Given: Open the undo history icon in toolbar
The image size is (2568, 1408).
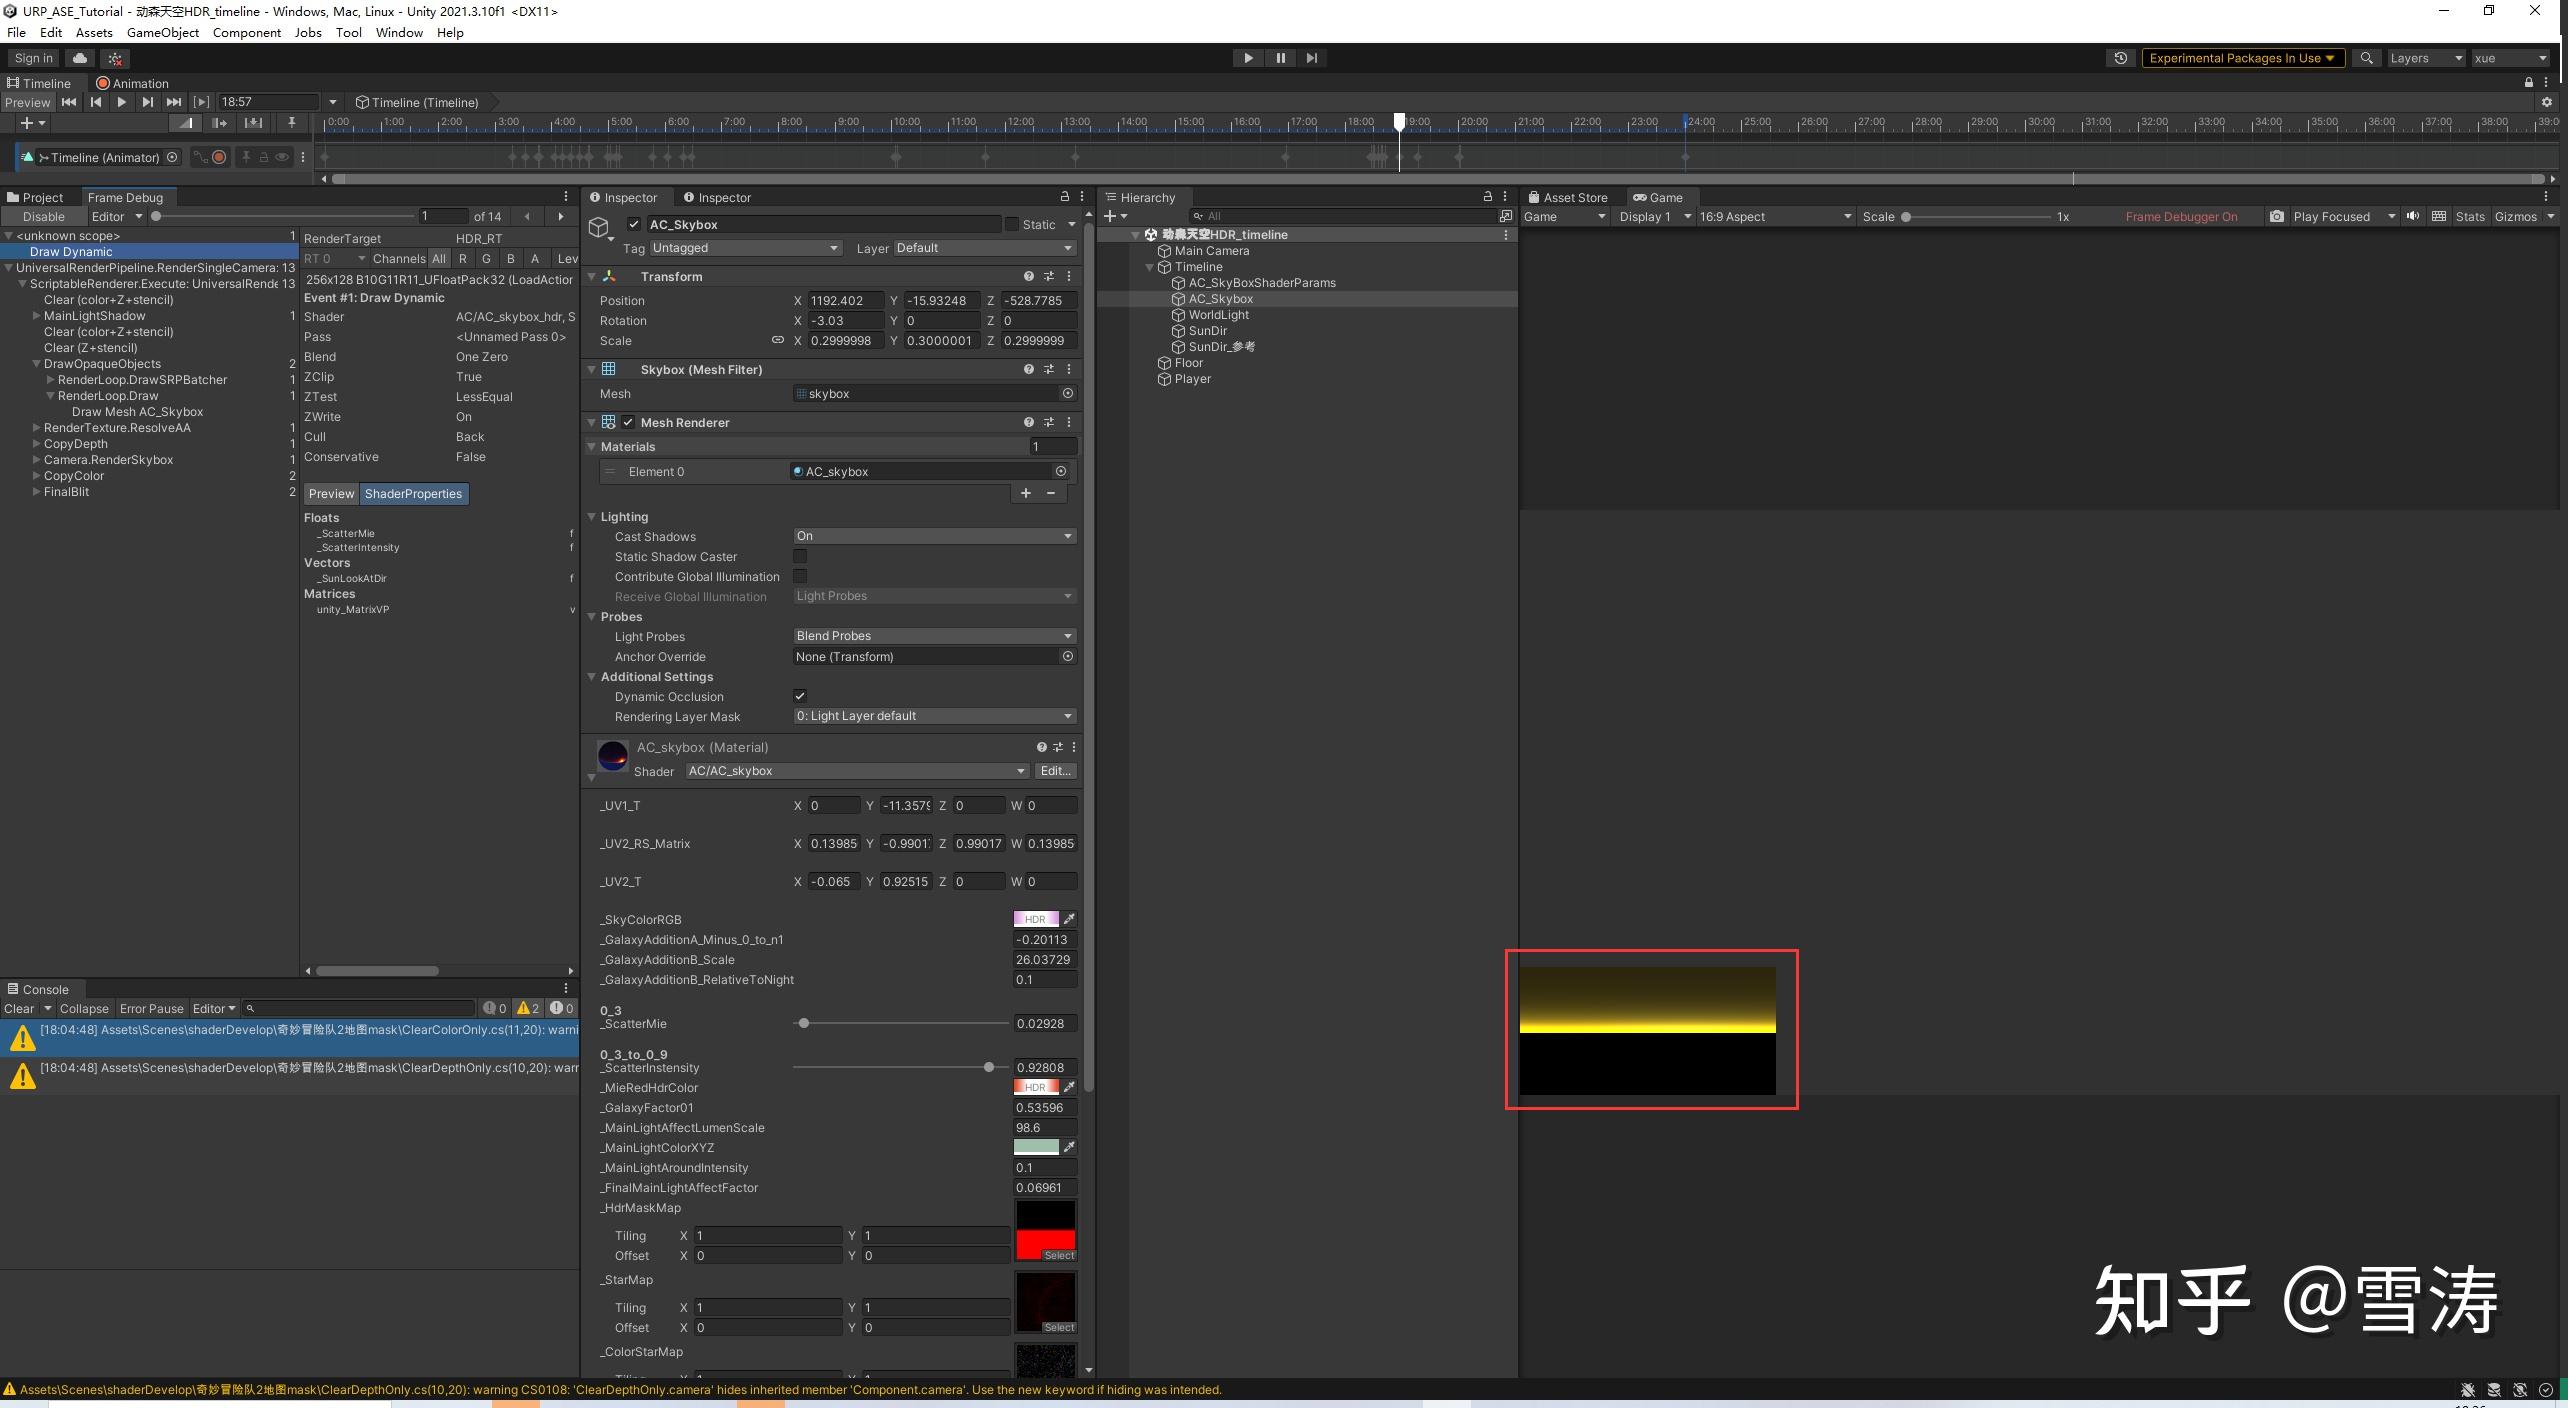Looking at the screenshot, I should point(2120,58).
